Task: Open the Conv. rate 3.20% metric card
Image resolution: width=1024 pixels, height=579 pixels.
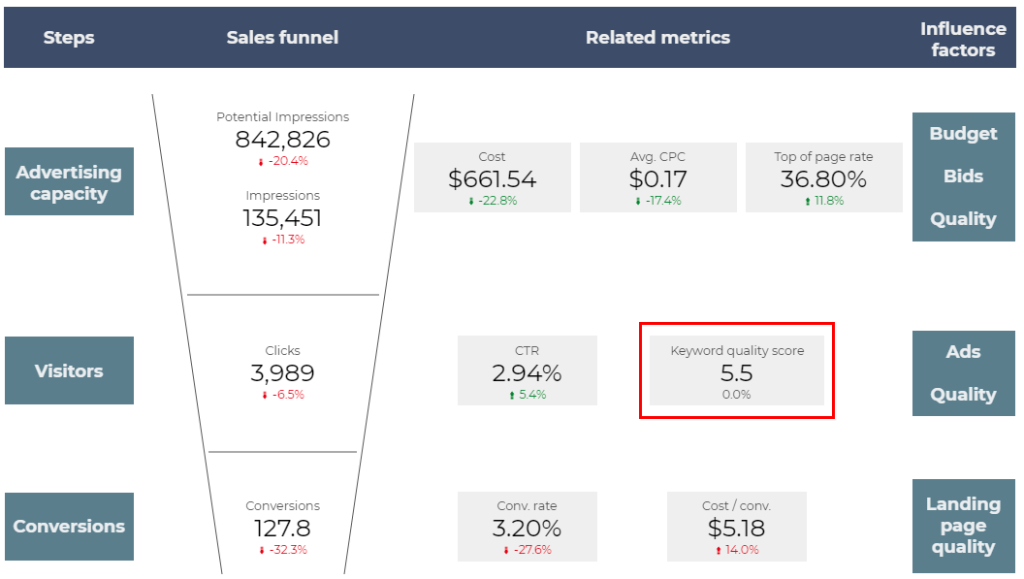Action: coord(527,526)
